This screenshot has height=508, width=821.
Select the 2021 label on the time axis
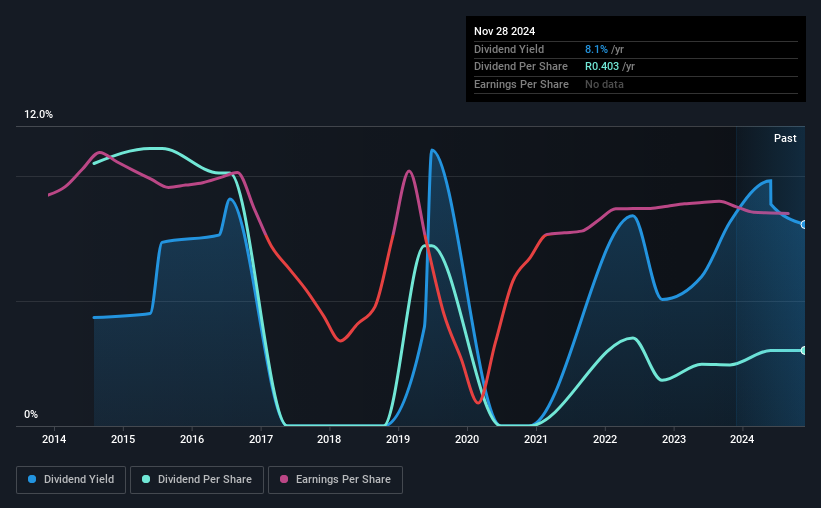pyautogui.click(x=536, y=439)
